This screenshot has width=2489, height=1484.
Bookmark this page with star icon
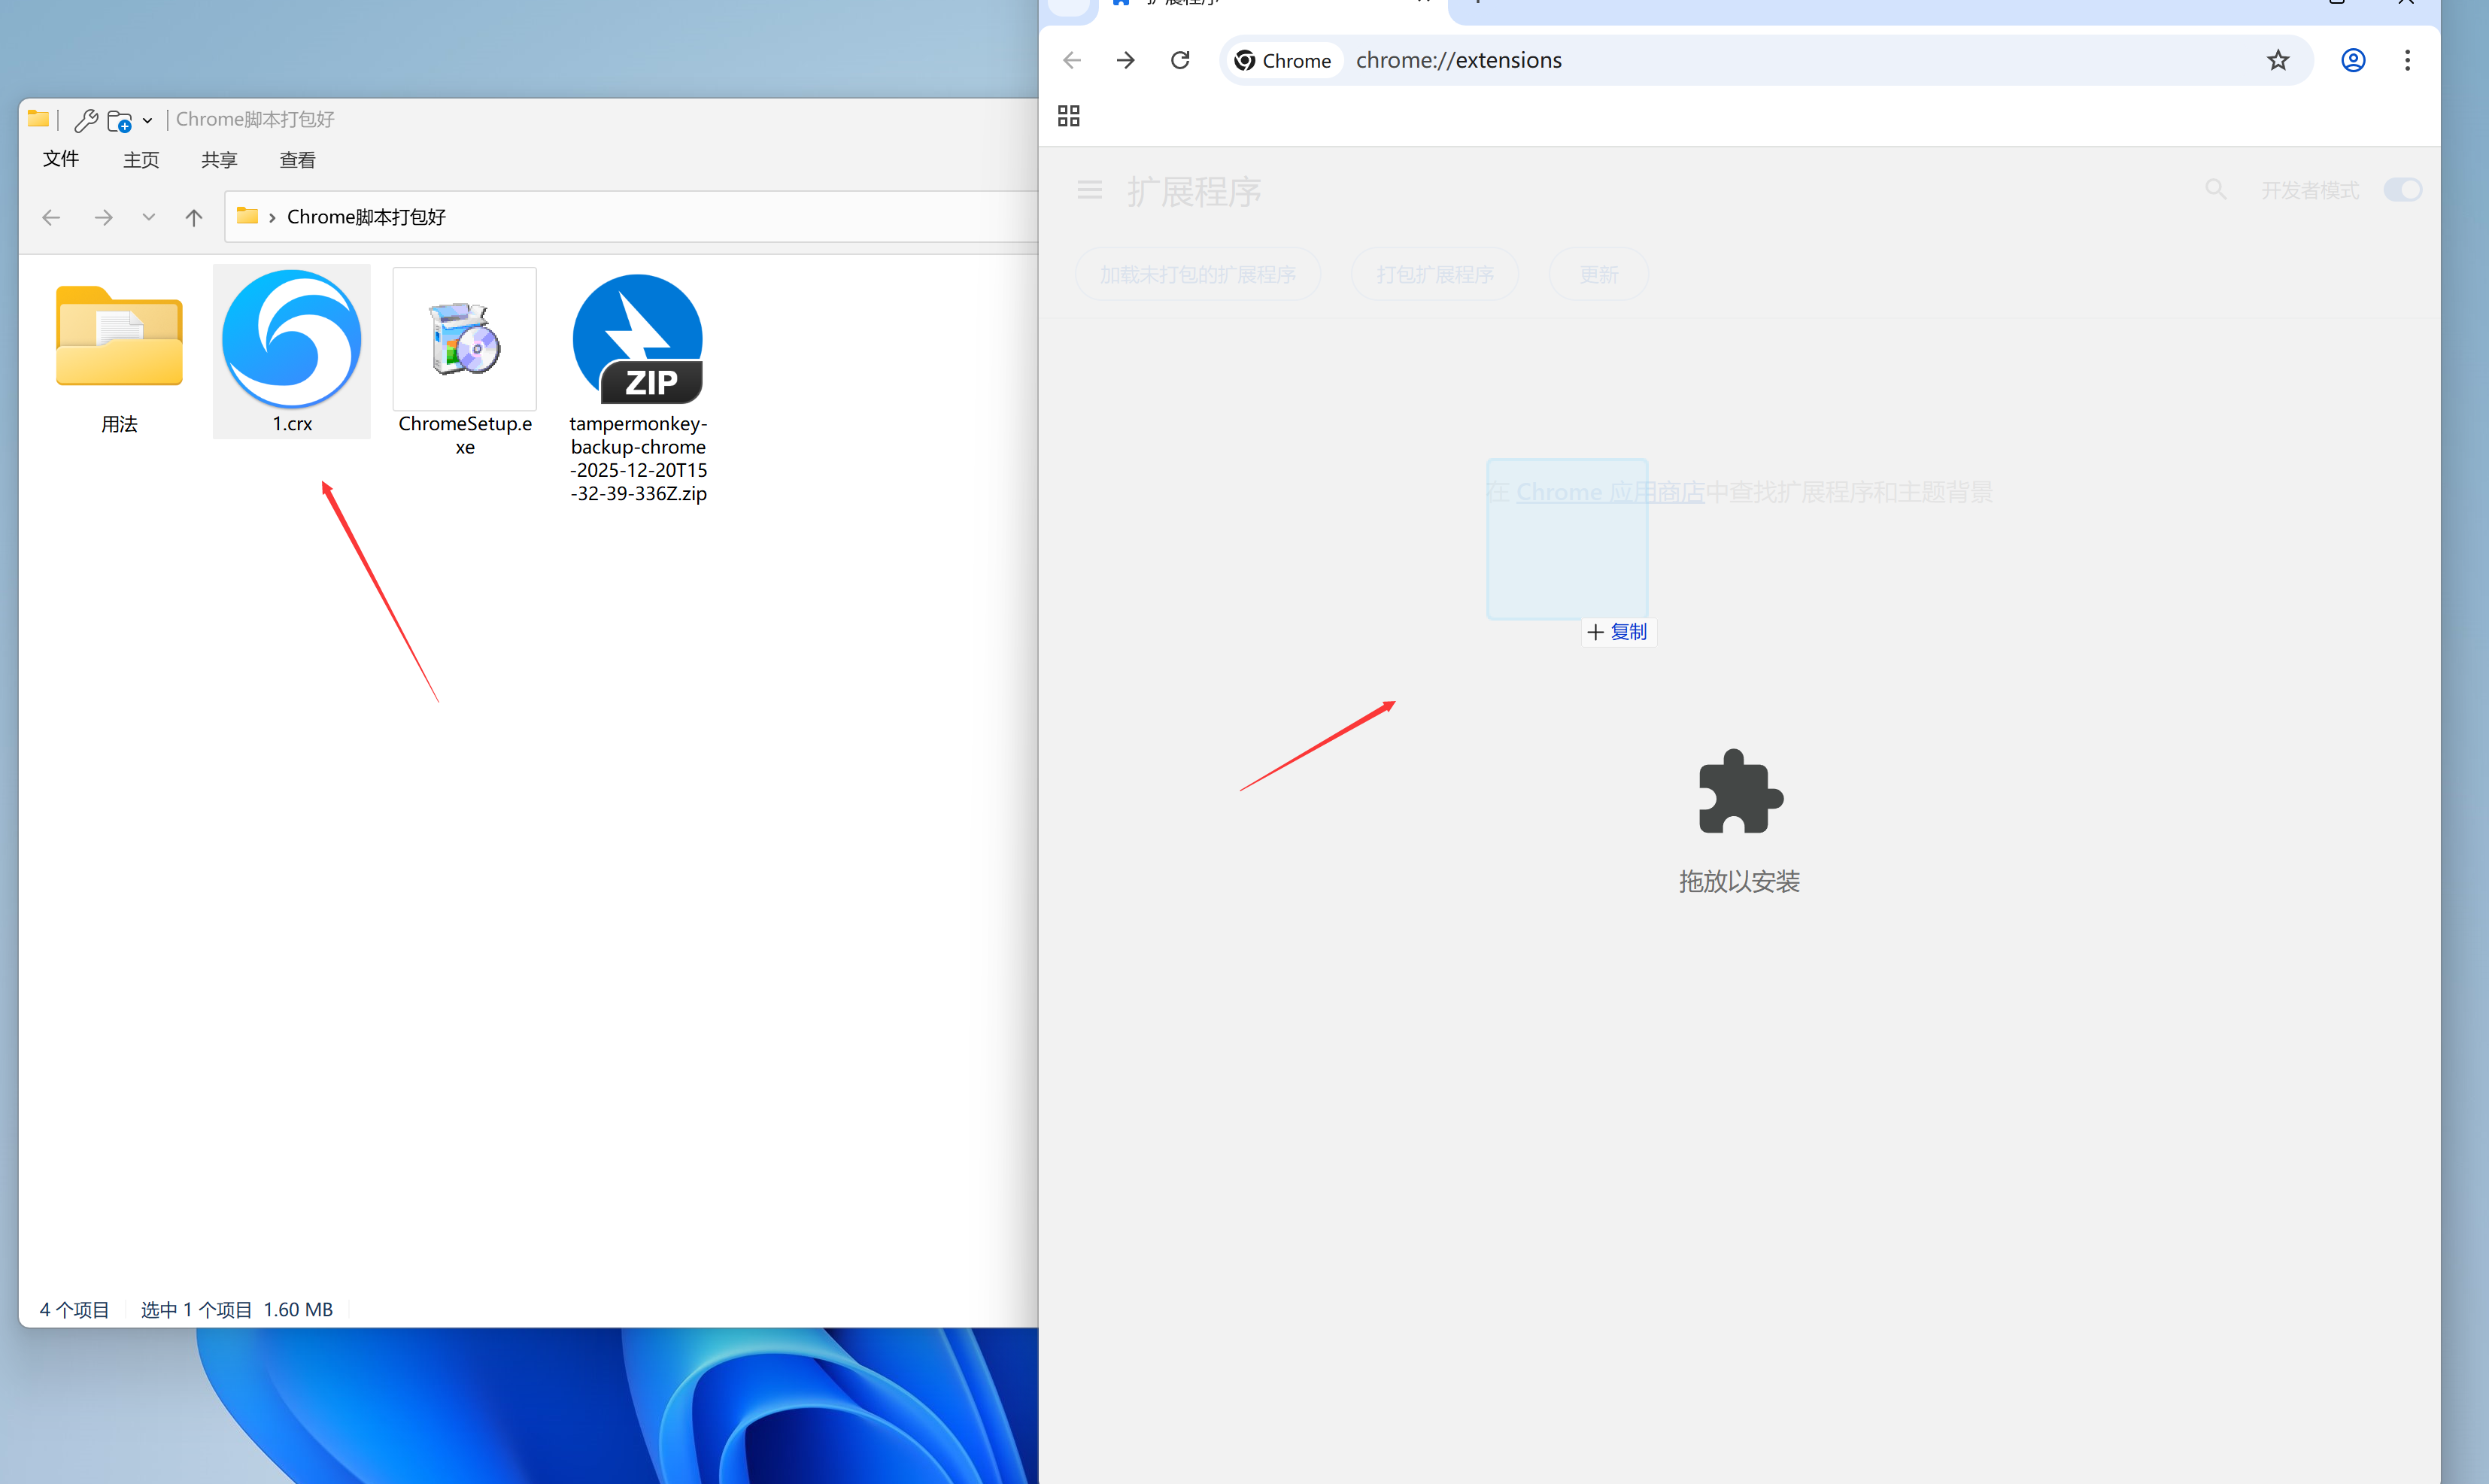[2277, 60]
